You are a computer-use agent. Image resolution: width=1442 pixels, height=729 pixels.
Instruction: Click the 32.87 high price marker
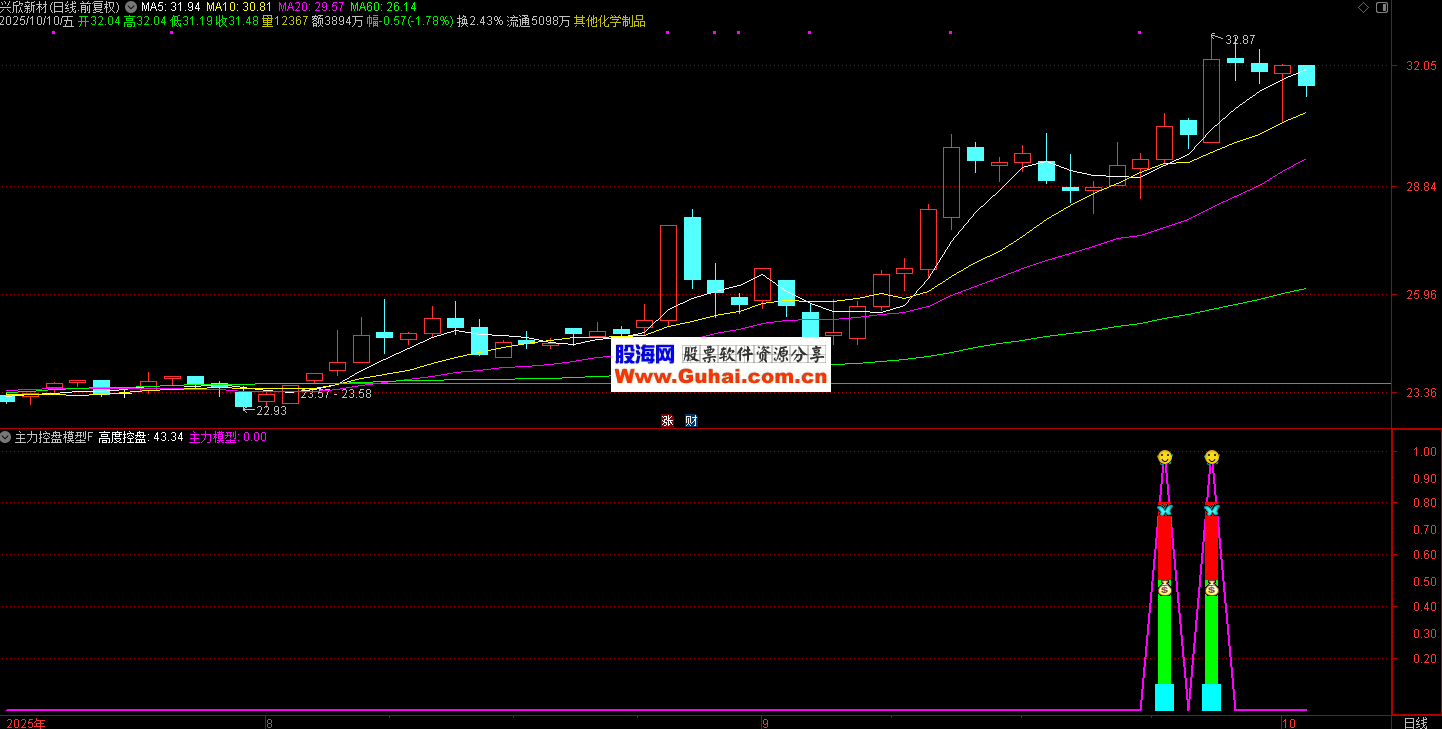[x=1239, y=40]
